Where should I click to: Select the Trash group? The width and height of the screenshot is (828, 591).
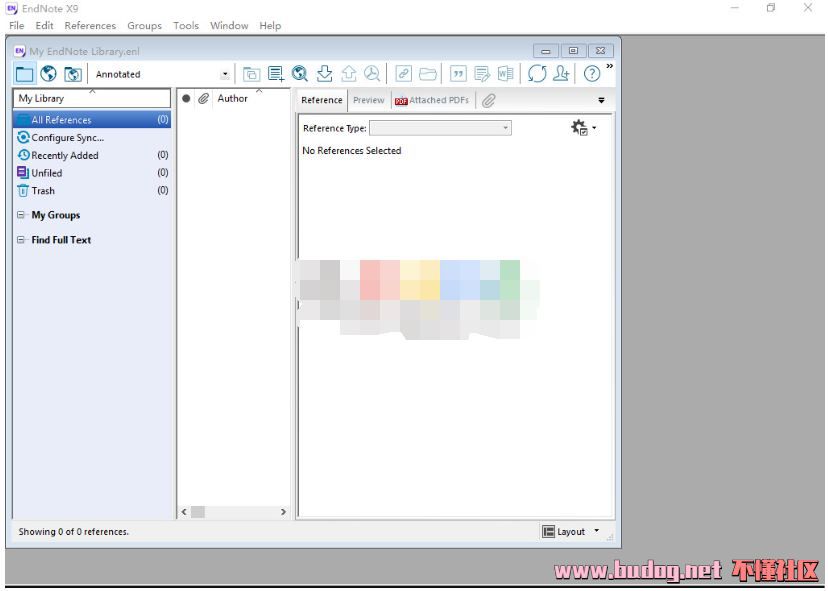click(92, 191)
